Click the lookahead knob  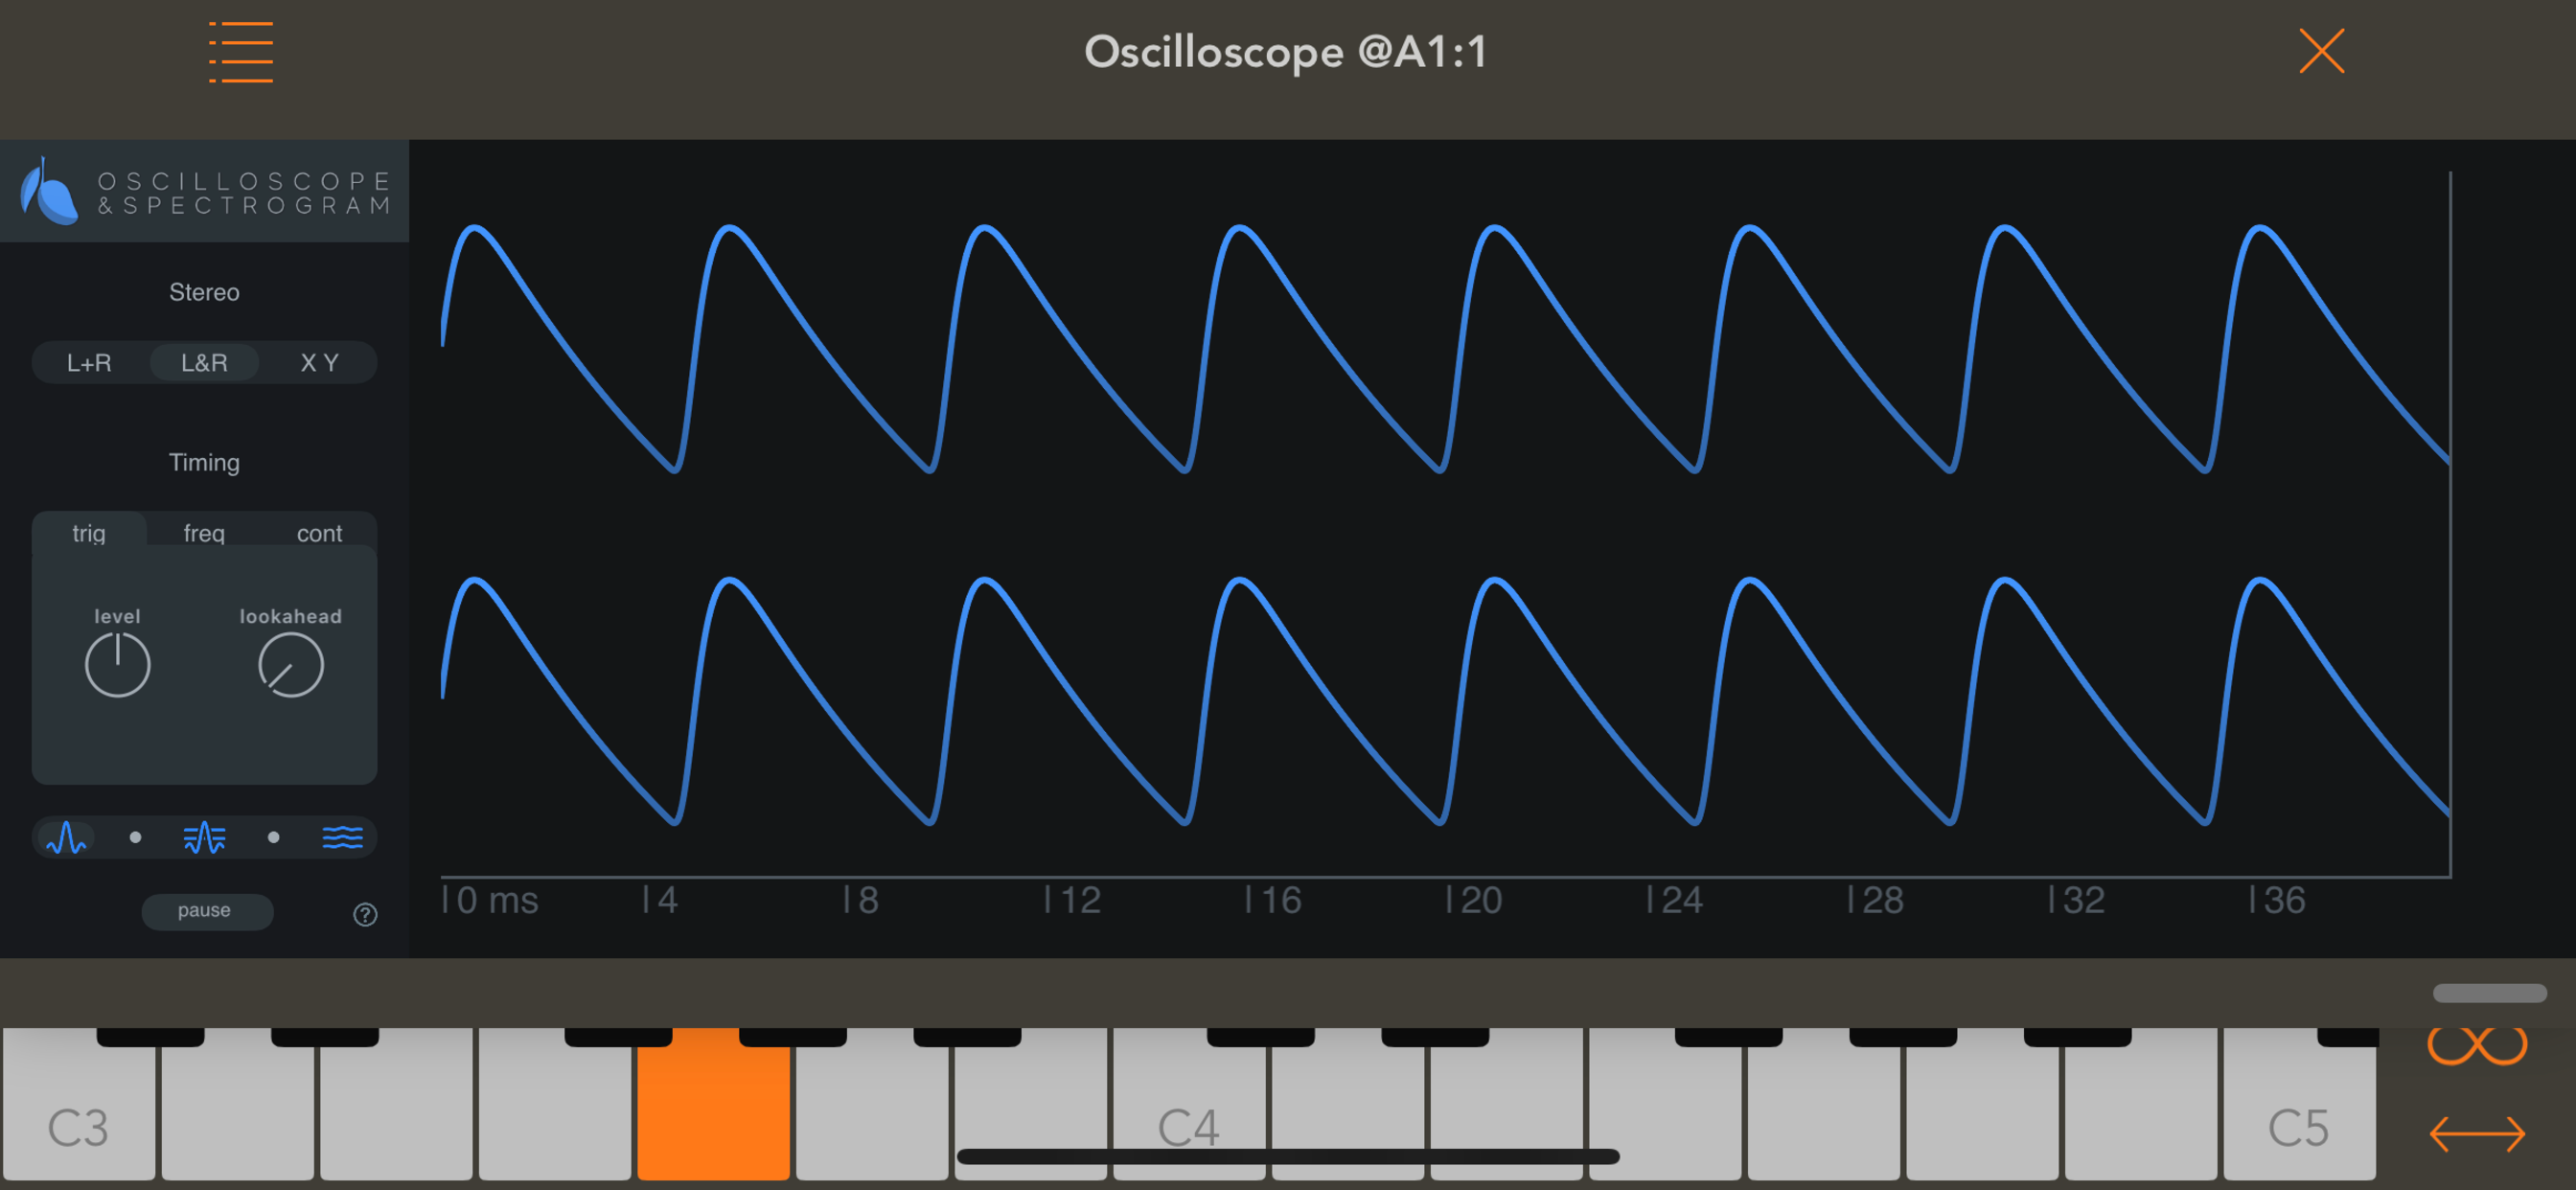click(290, 665)
